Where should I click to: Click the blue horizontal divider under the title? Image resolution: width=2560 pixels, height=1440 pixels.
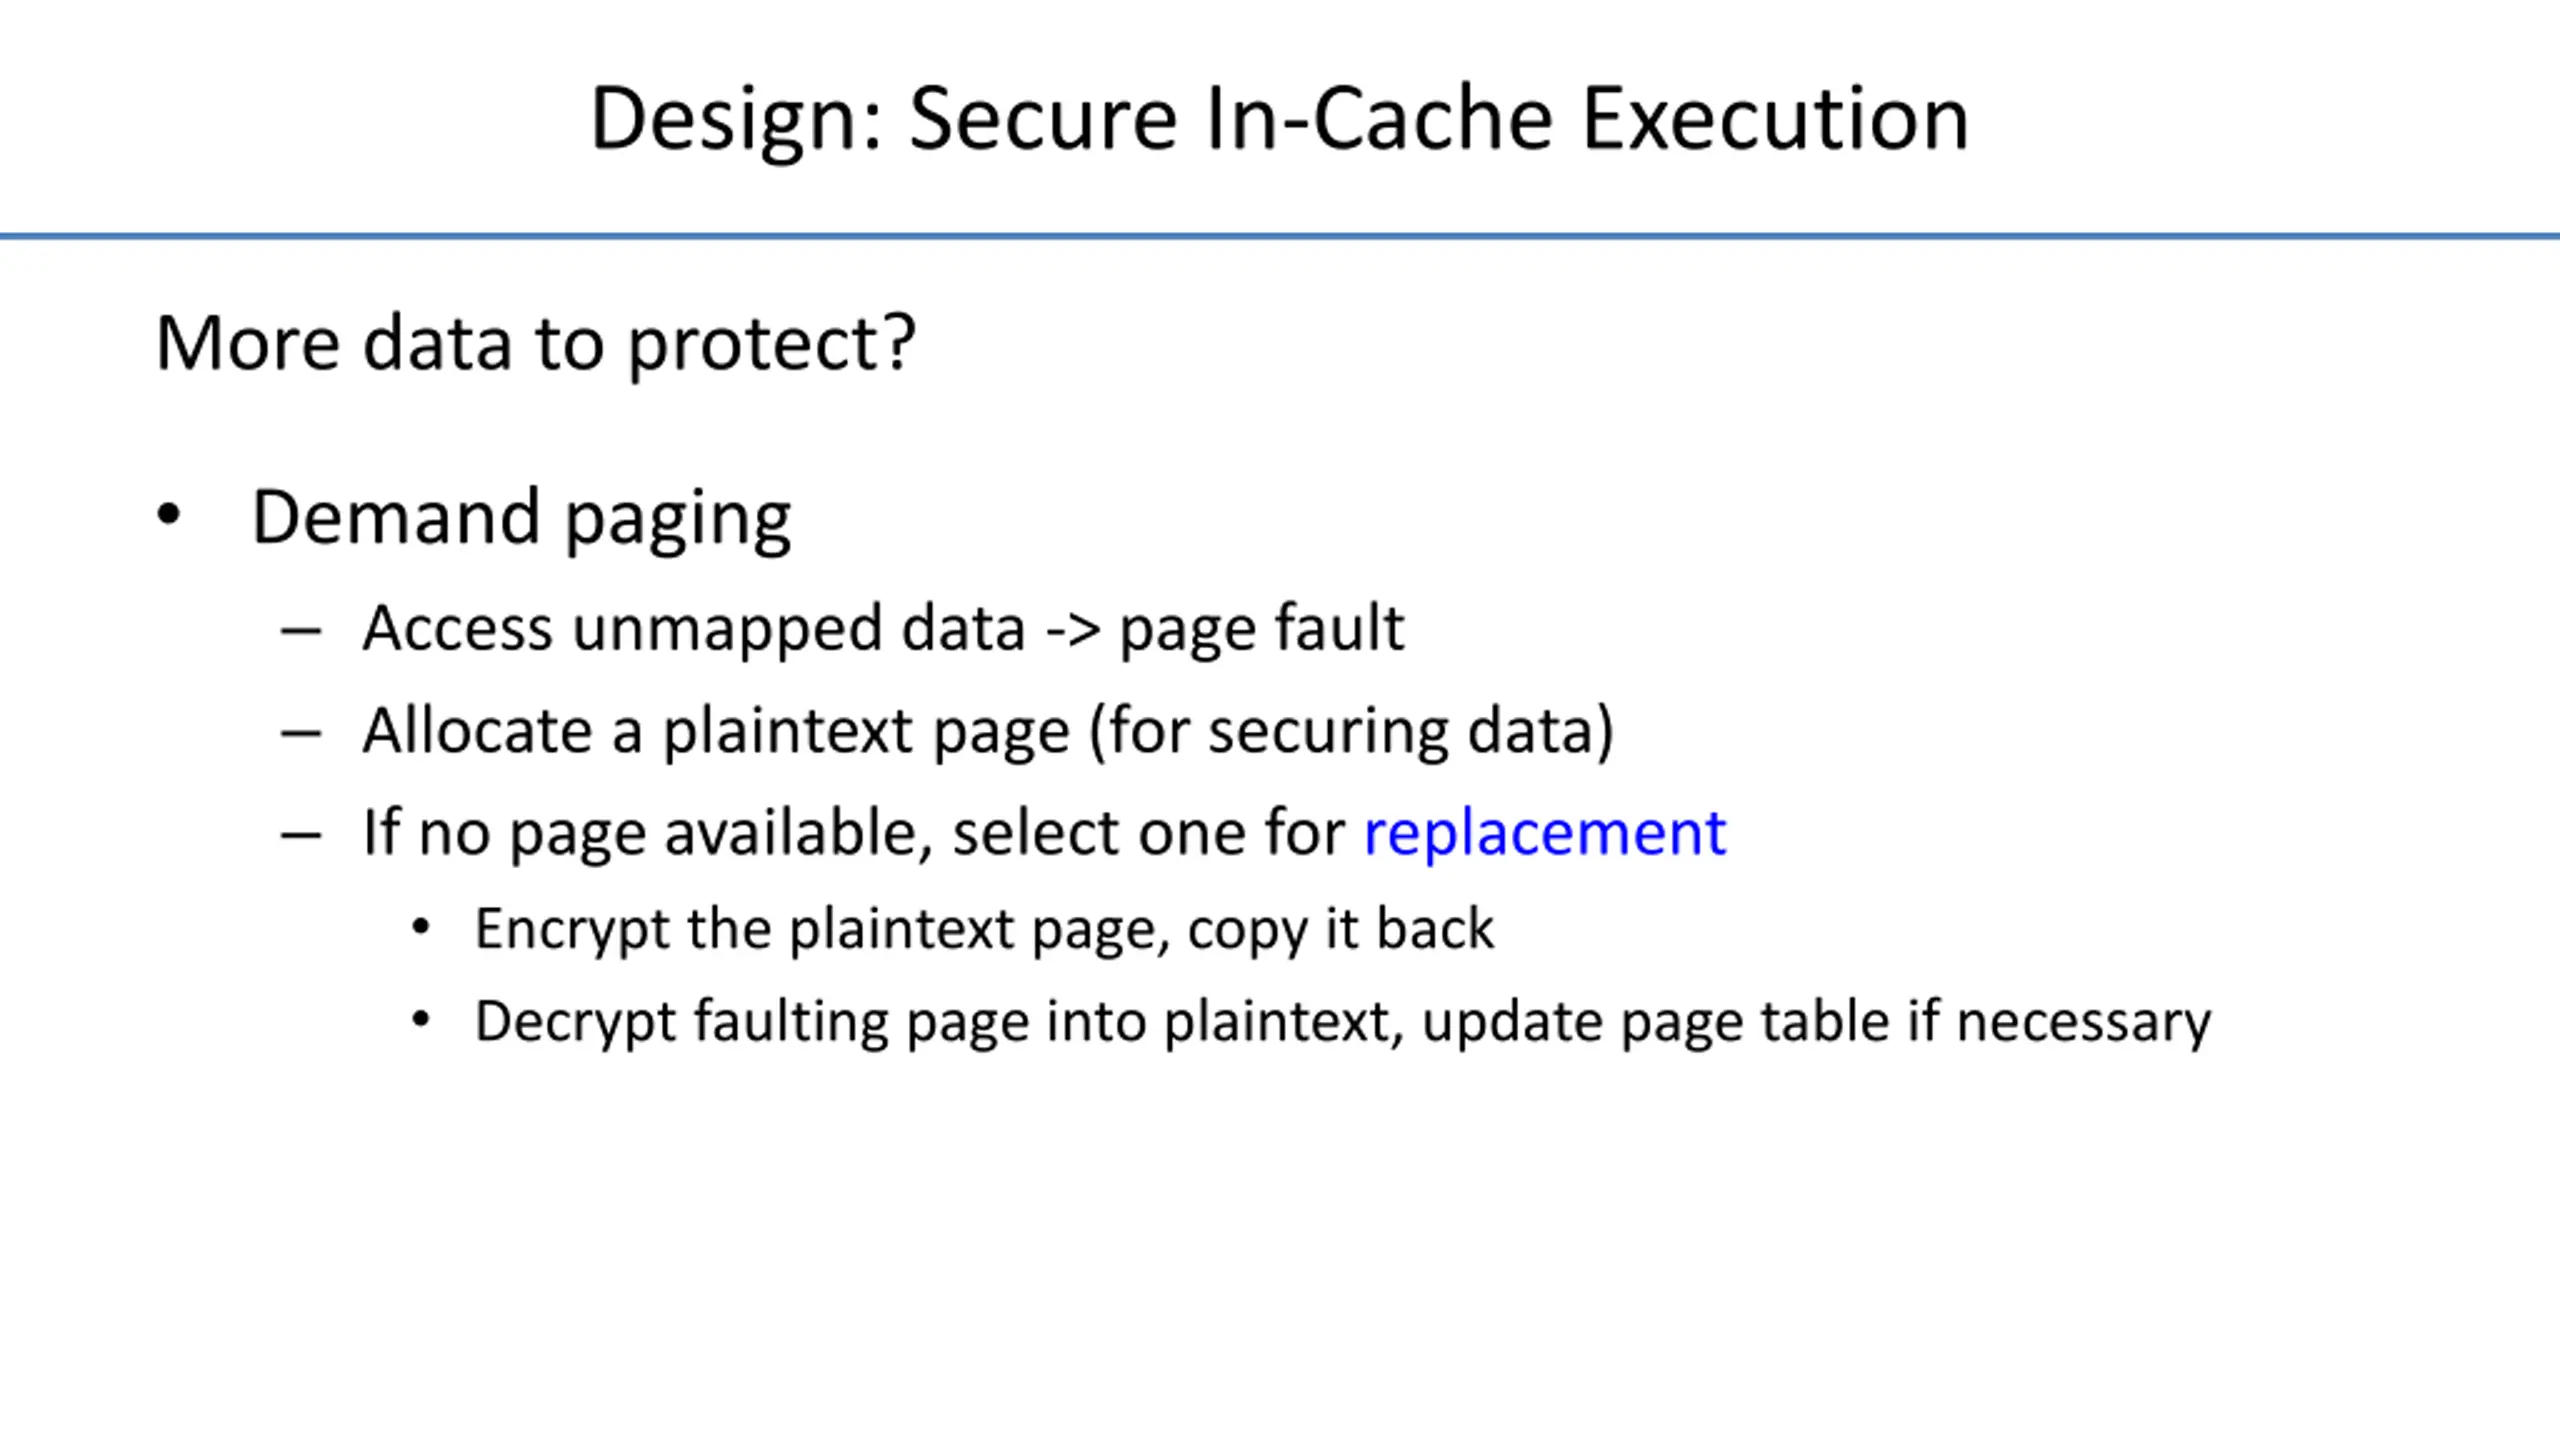click(1280, 236)
